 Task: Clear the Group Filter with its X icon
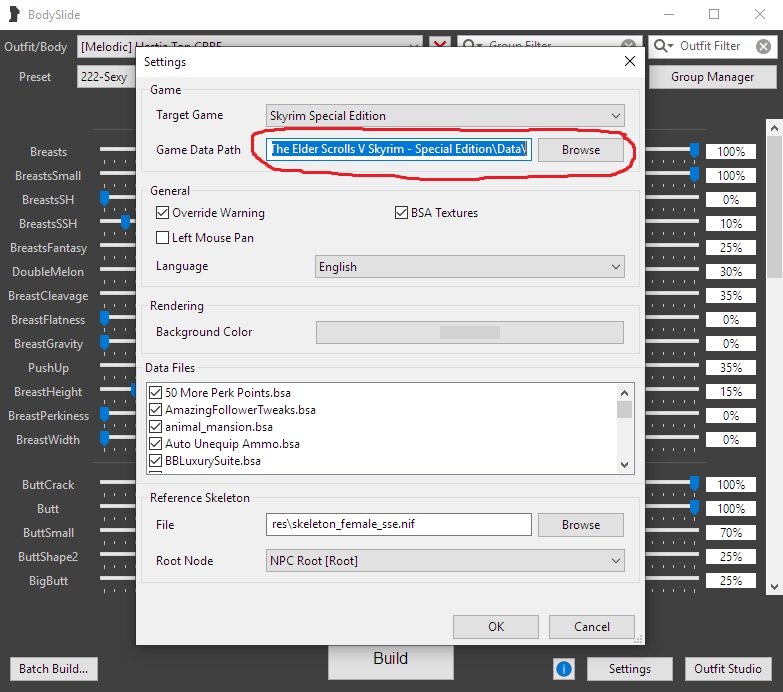pyautogui.click(x=628, y=46)
